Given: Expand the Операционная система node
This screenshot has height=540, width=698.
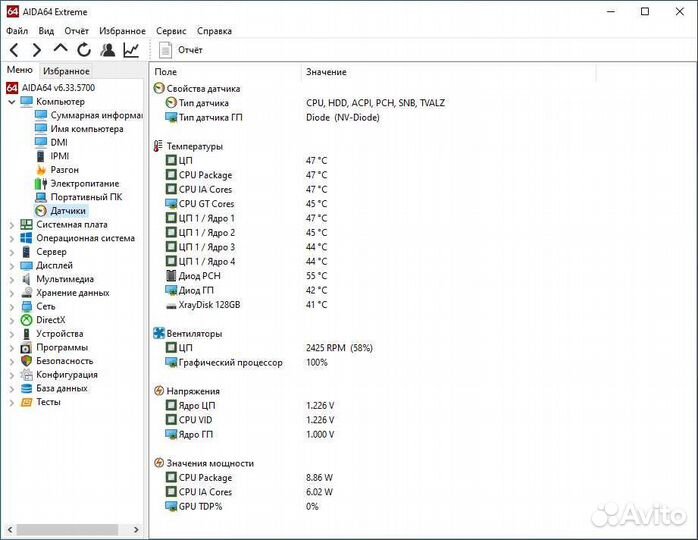Looking at the screenshot, I should click(x=12, y=239).
